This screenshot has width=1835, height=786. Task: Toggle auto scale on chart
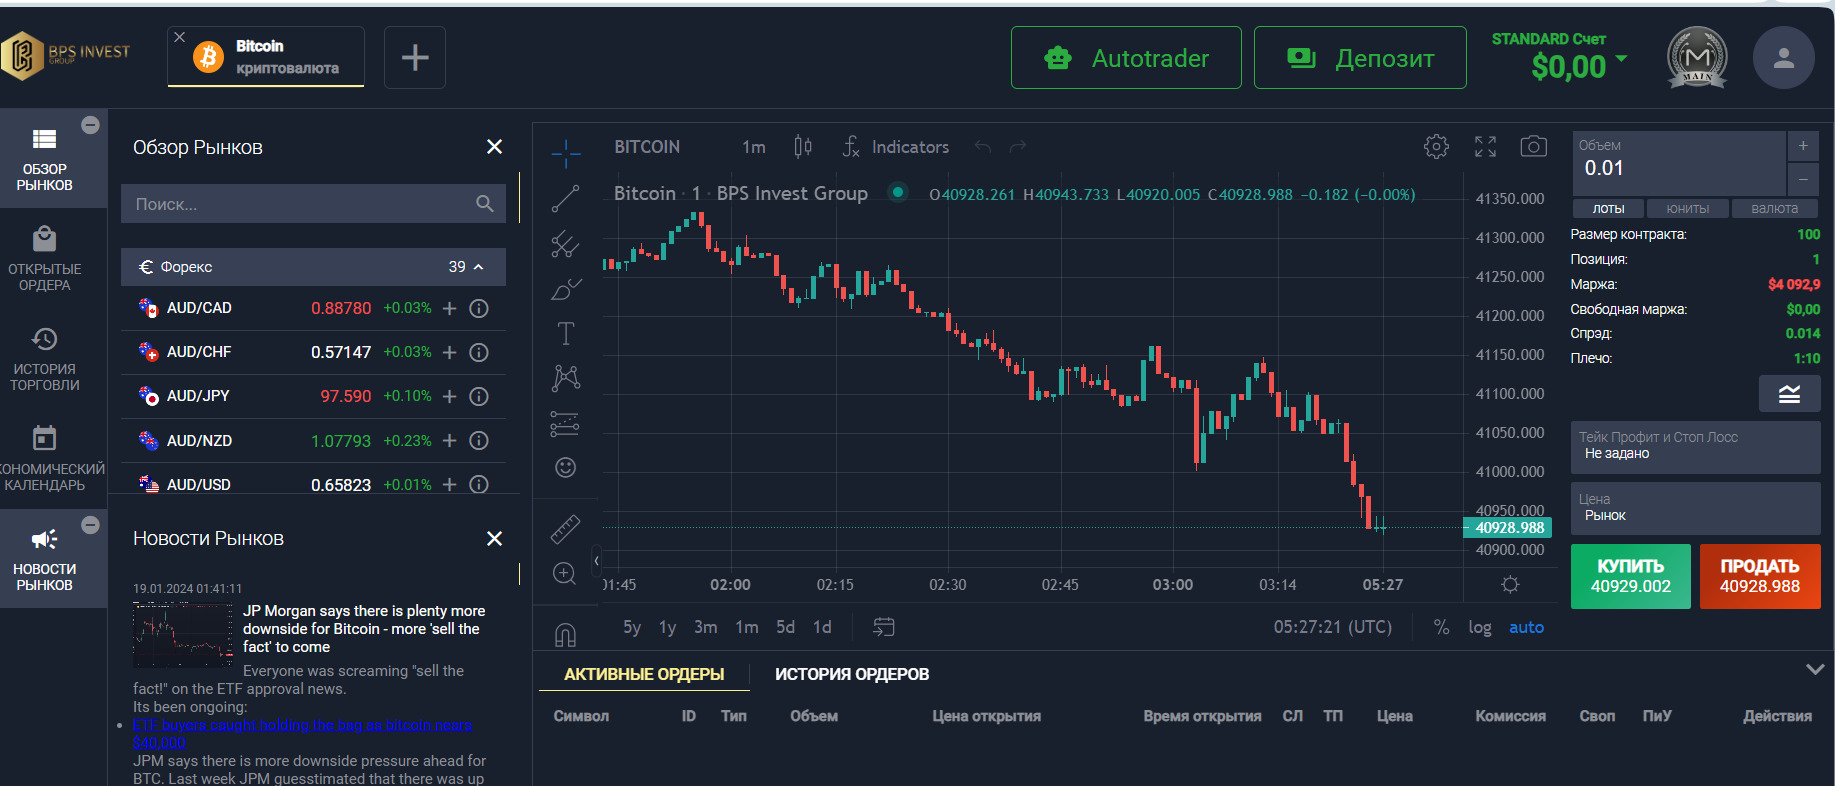[1526, 627]
